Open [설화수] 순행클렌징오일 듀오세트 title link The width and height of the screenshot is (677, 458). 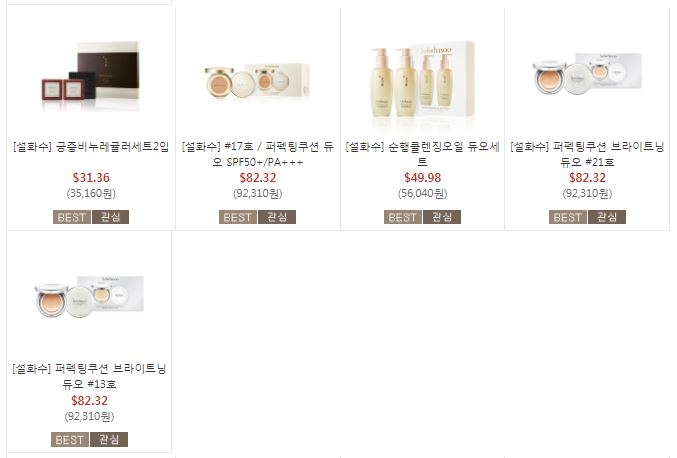pos(423,154)
